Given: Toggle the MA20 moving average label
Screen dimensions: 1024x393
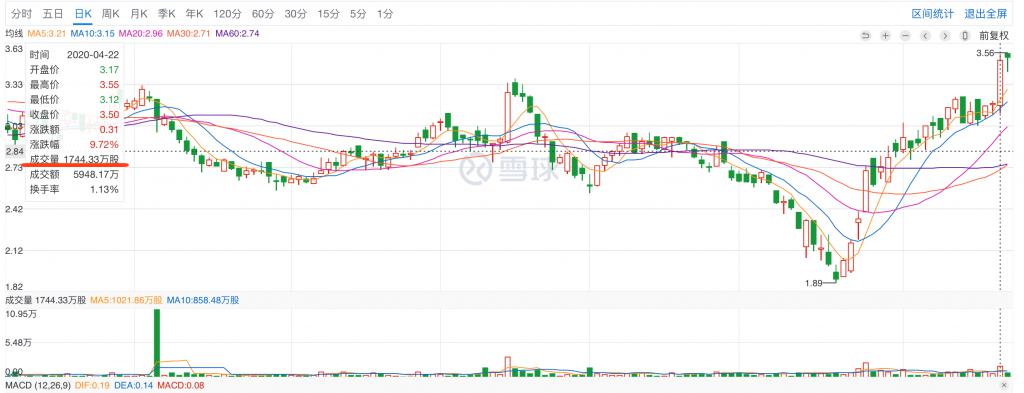Looking at the screenshot, I should tap(141, 33).
